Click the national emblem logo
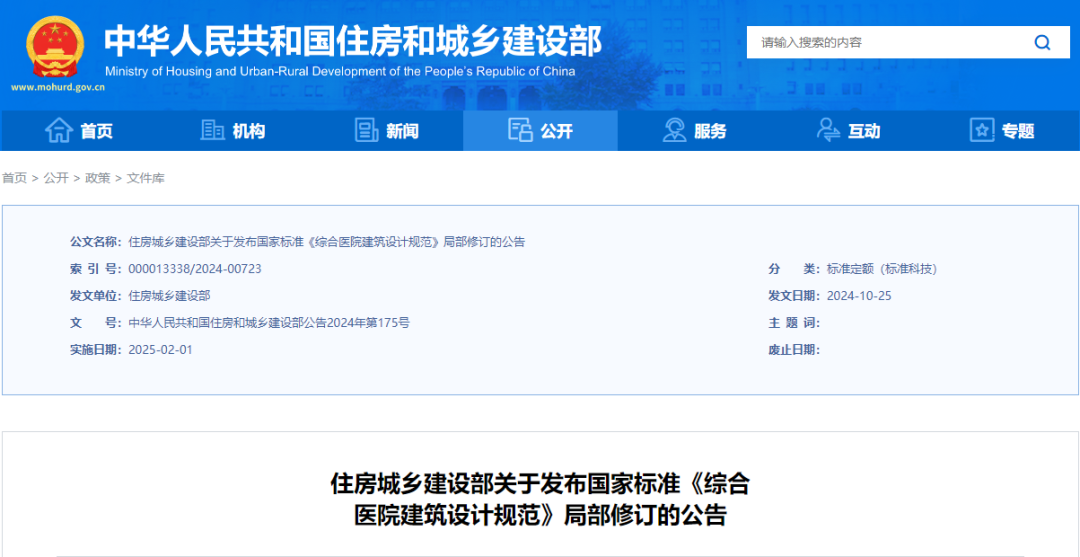Screen dimensions: 1080x557 point(55,46)
